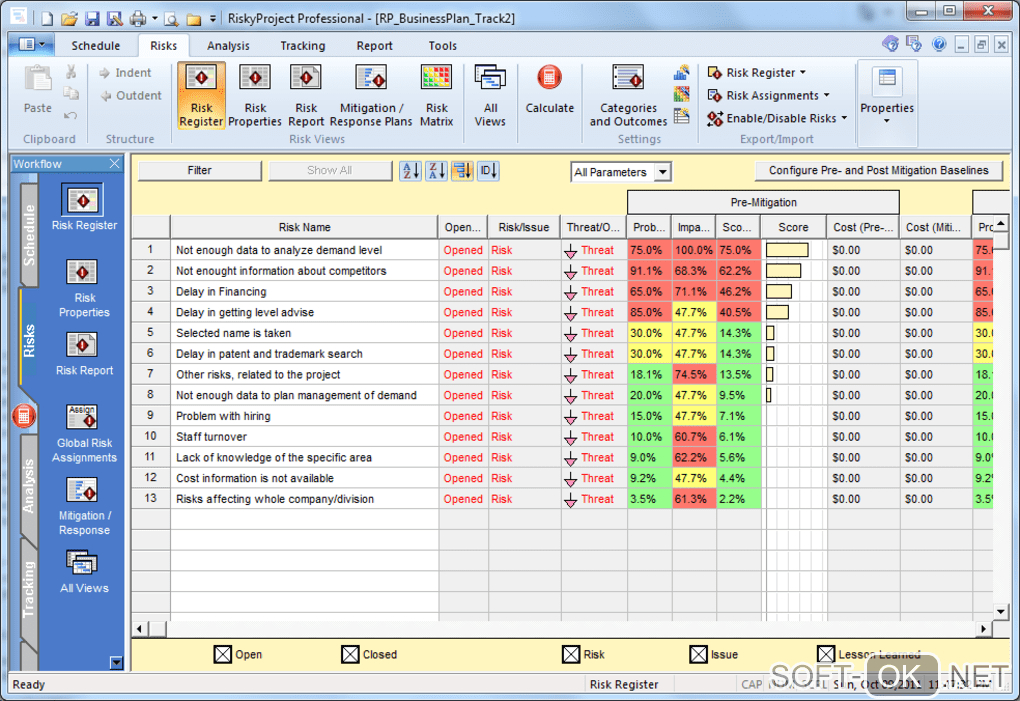The height and width of the screenshot is (701, 1020).
Task: Switch to the Analysis ribbon tab
Action: coord(228,46)
